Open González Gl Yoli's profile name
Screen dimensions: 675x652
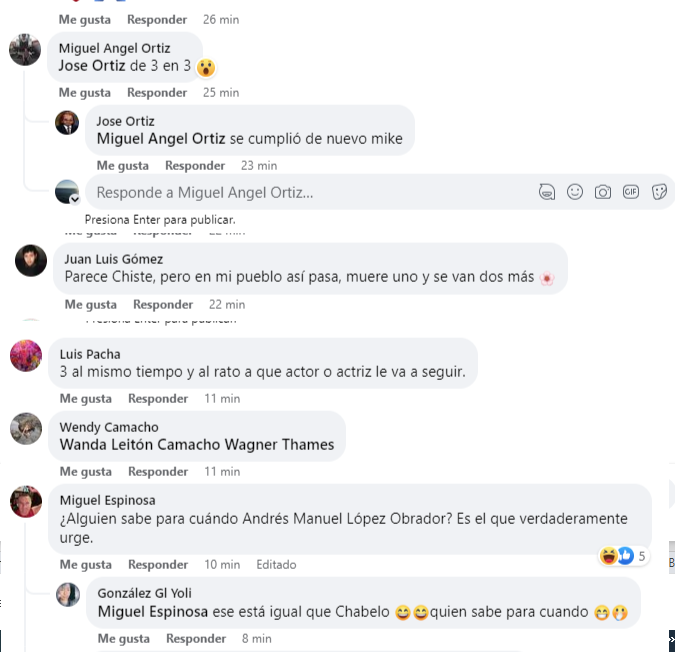click(145, 593)
